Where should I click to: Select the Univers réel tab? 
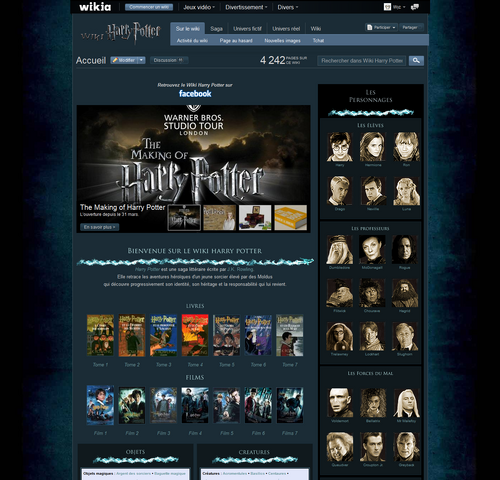click(x=286, y=29)
